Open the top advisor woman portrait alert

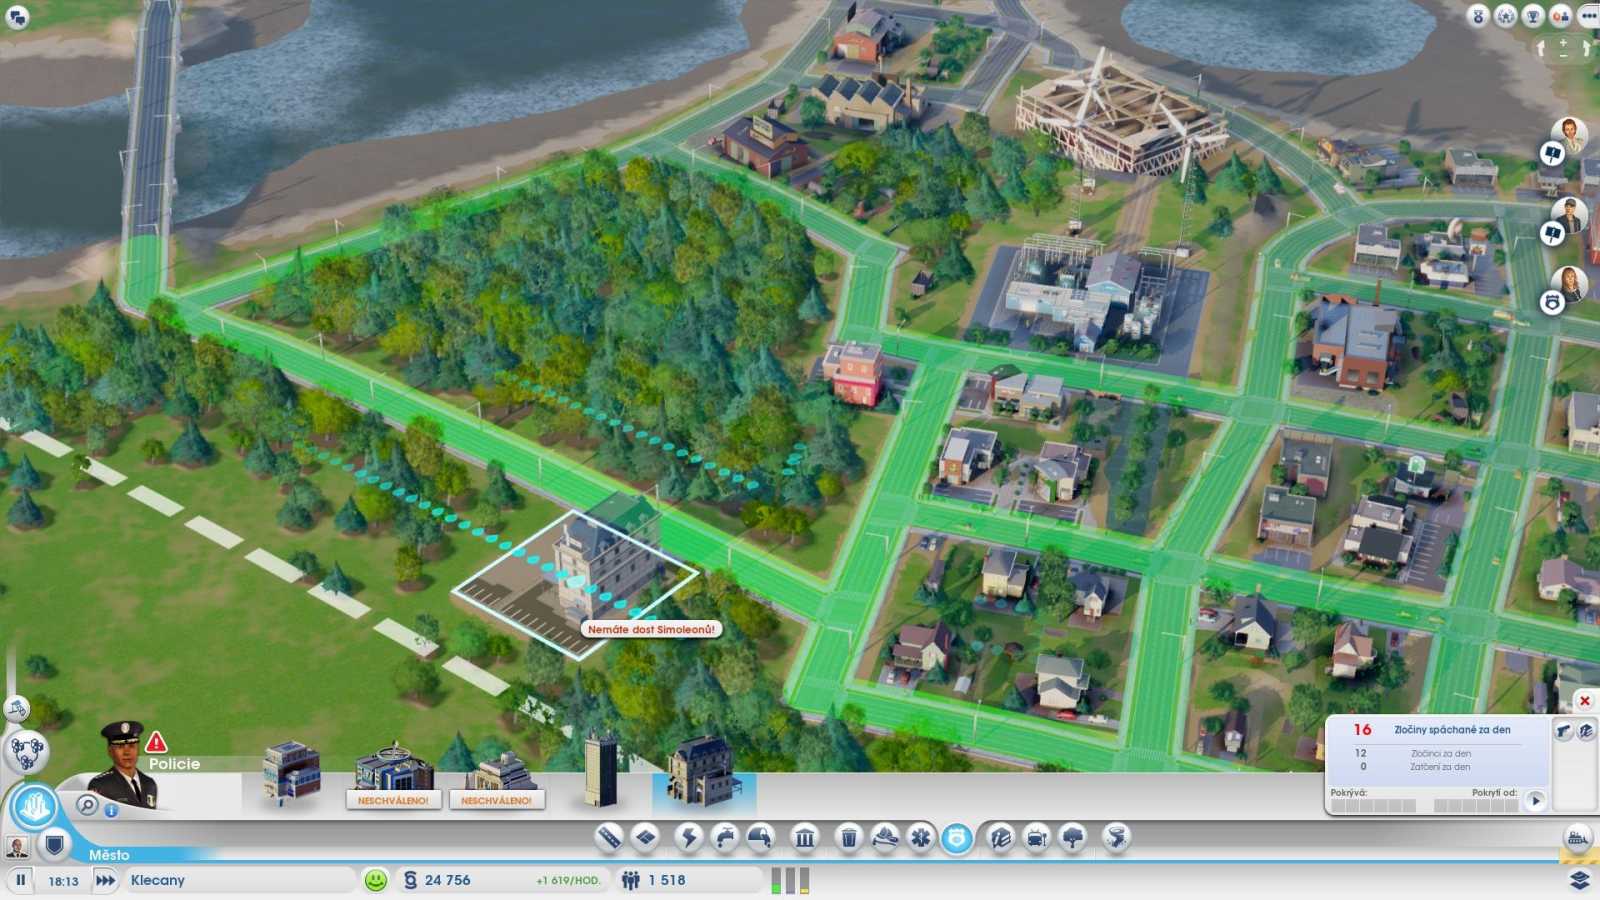coord(1568,136)
